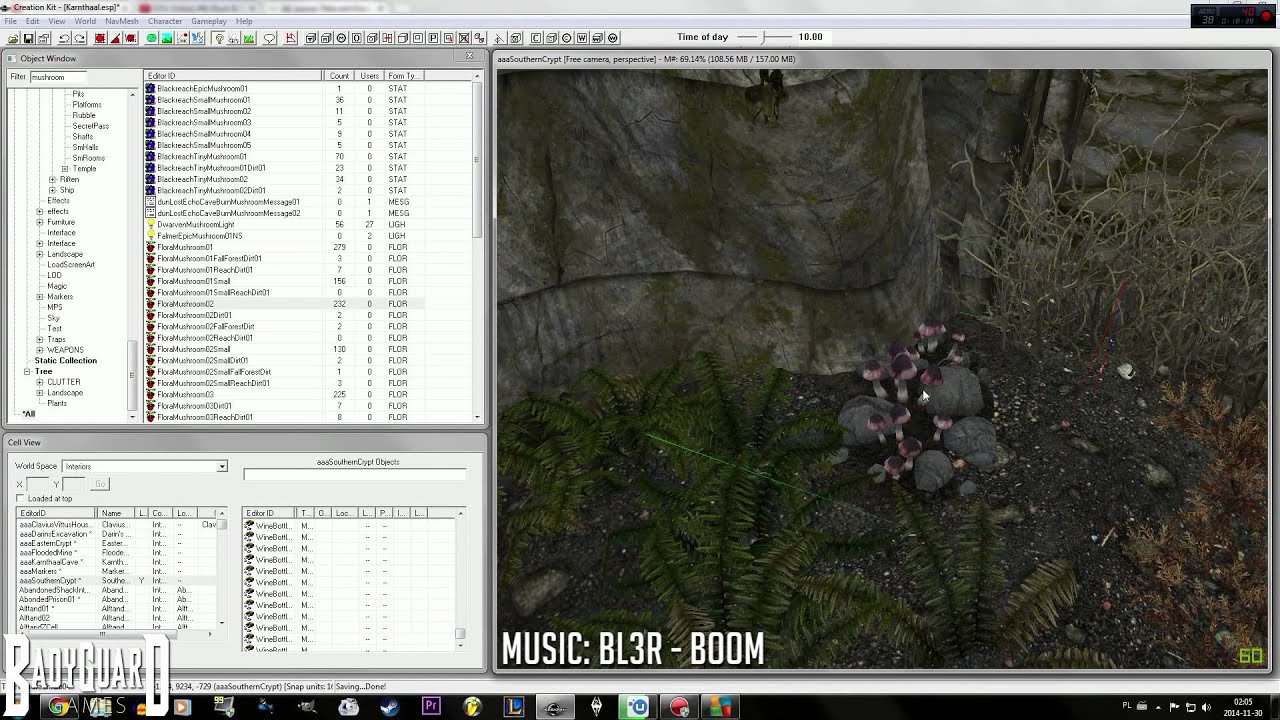Click the save plugin floppy icon
This screenshot has height=720, width=1280.
28,38
